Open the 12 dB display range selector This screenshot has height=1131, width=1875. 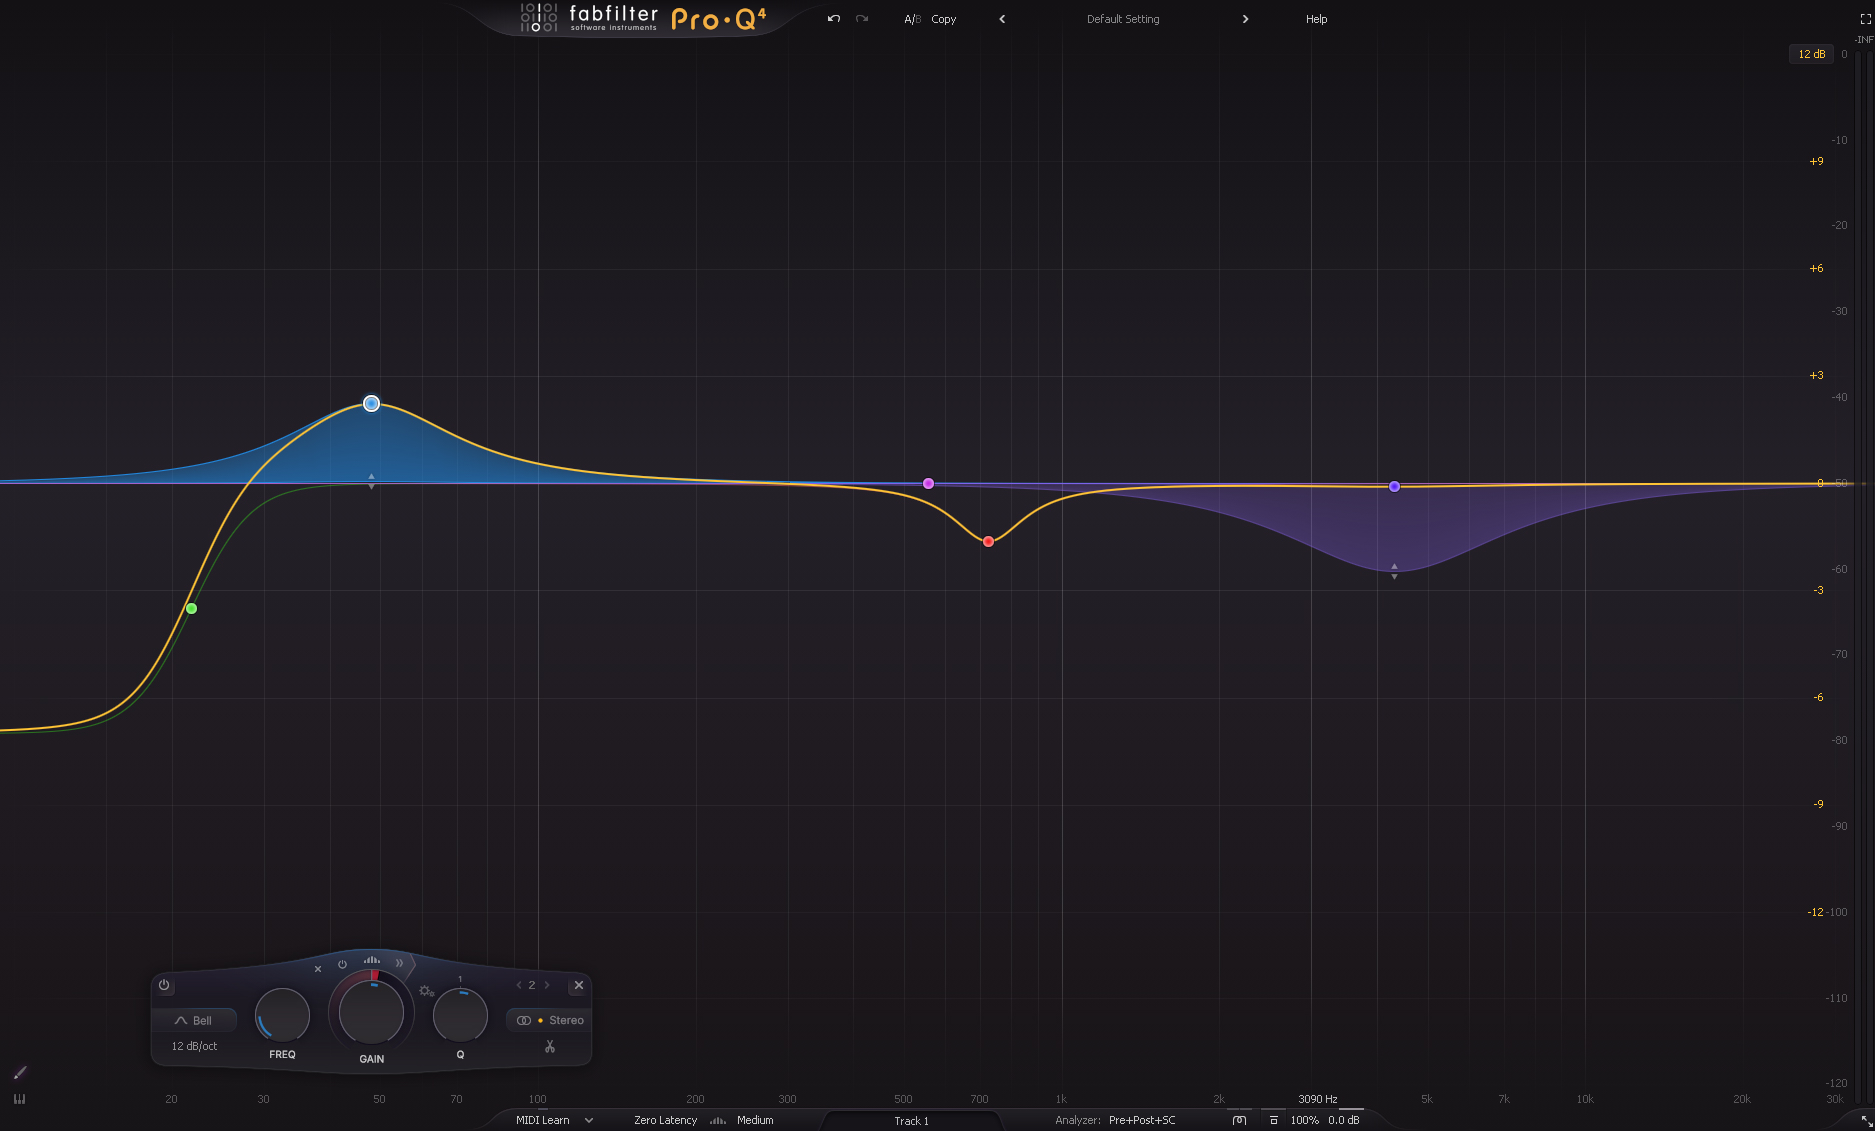[x=1811, y=54]
